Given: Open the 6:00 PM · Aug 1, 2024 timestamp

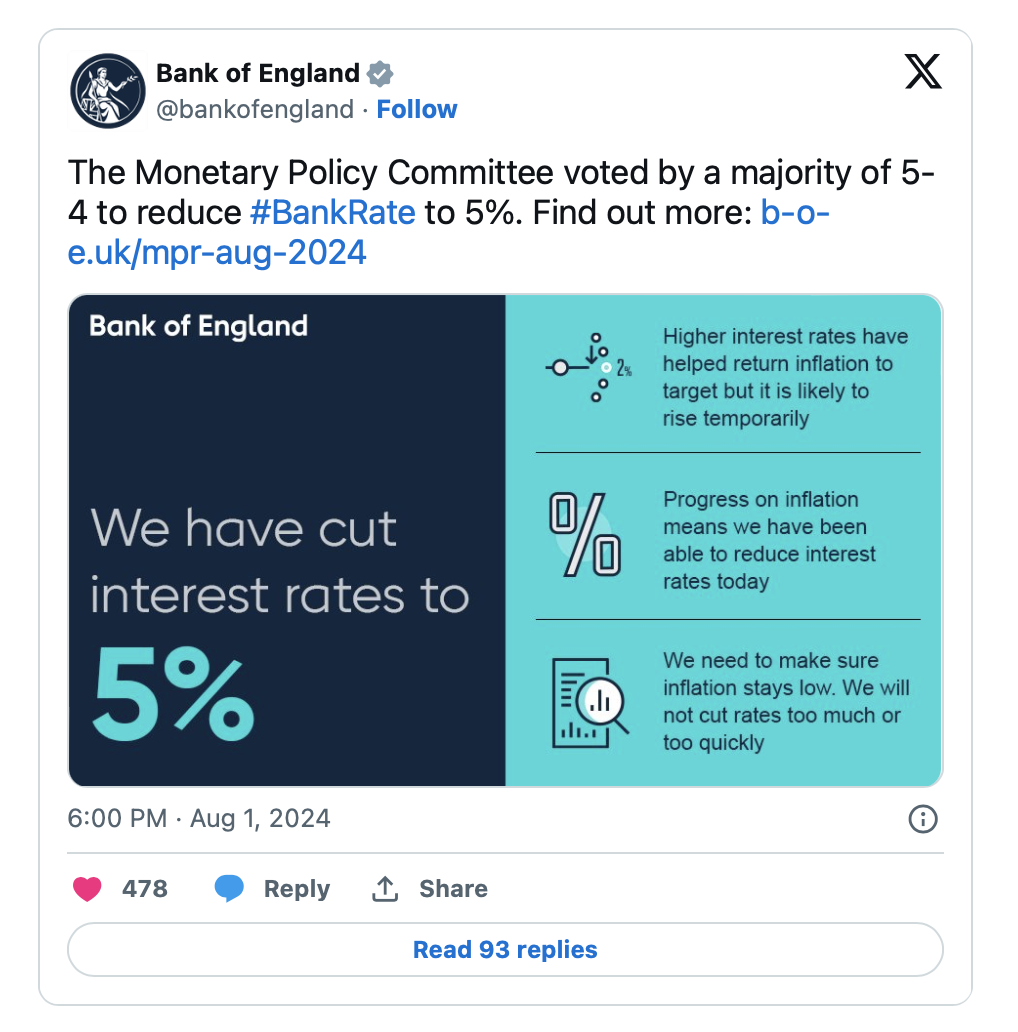Looking at the screenshot, I should click(199, 819).
